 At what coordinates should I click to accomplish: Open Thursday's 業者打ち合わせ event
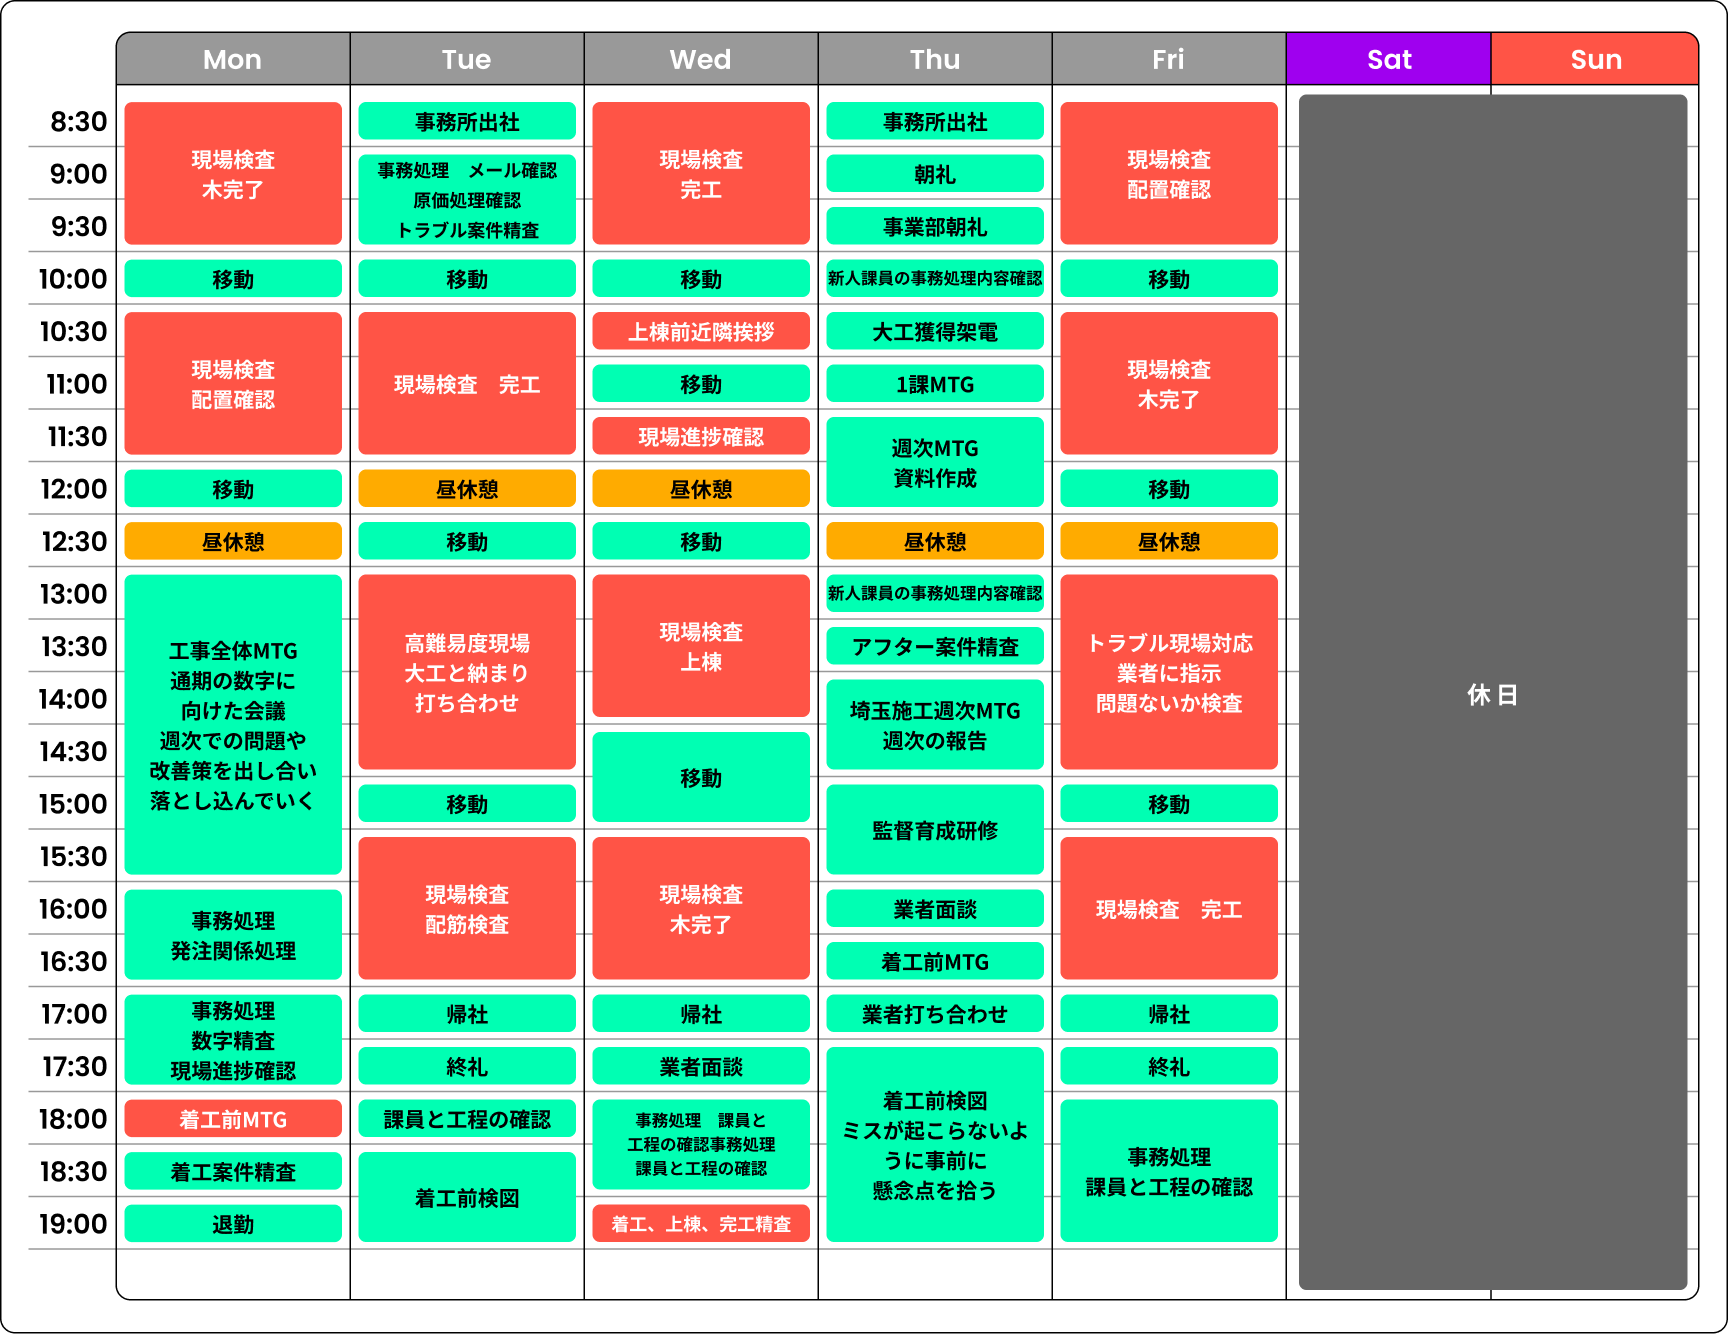click(x=935, y=1013)
